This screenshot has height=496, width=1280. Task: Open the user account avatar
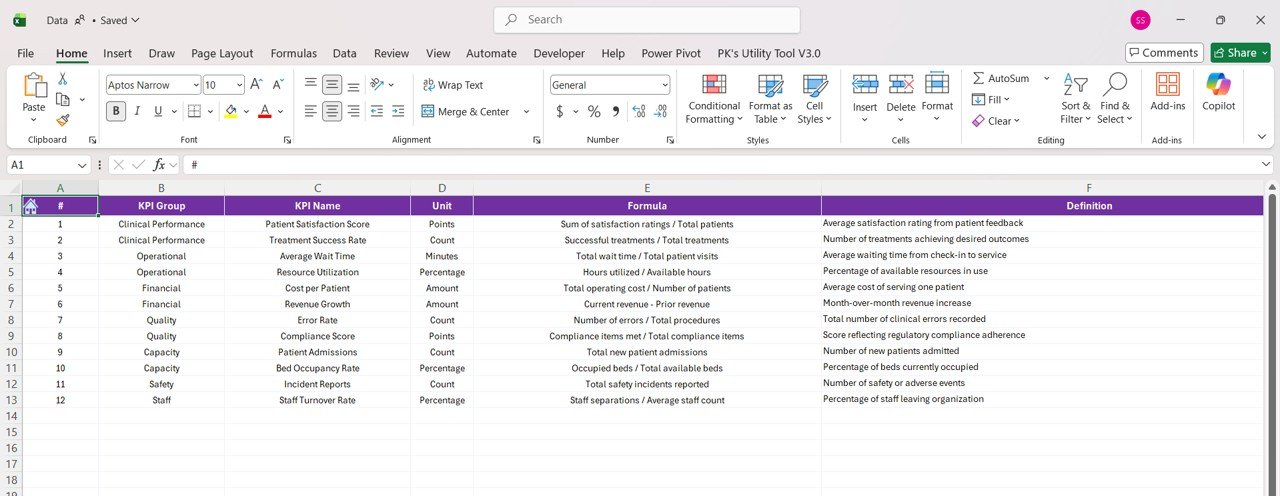1140,20
